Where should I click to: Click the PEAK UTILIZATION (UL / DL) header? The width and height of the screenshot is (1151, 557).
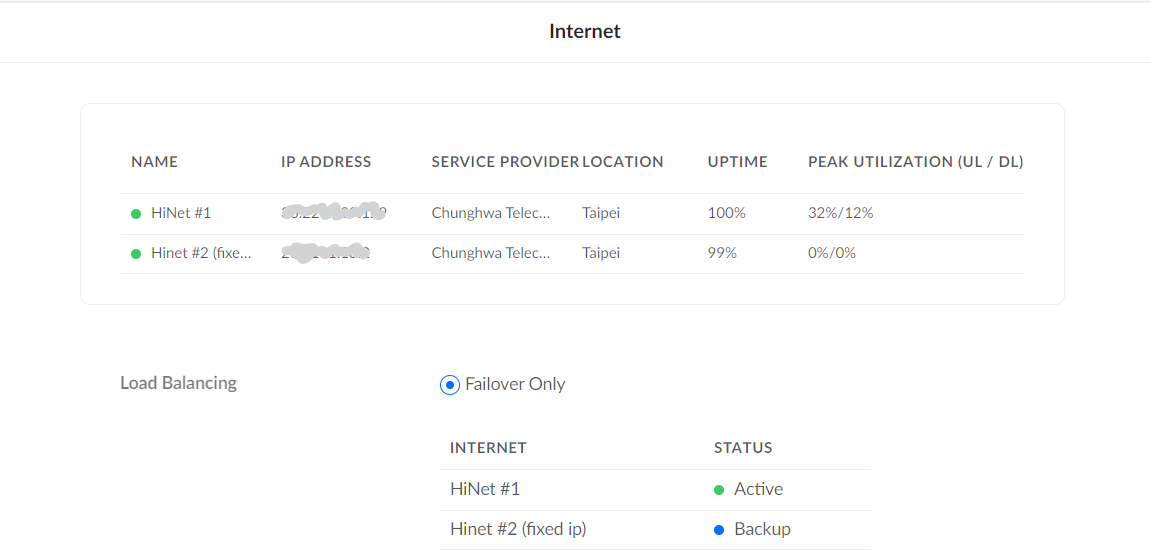click(x=915, y=162)
